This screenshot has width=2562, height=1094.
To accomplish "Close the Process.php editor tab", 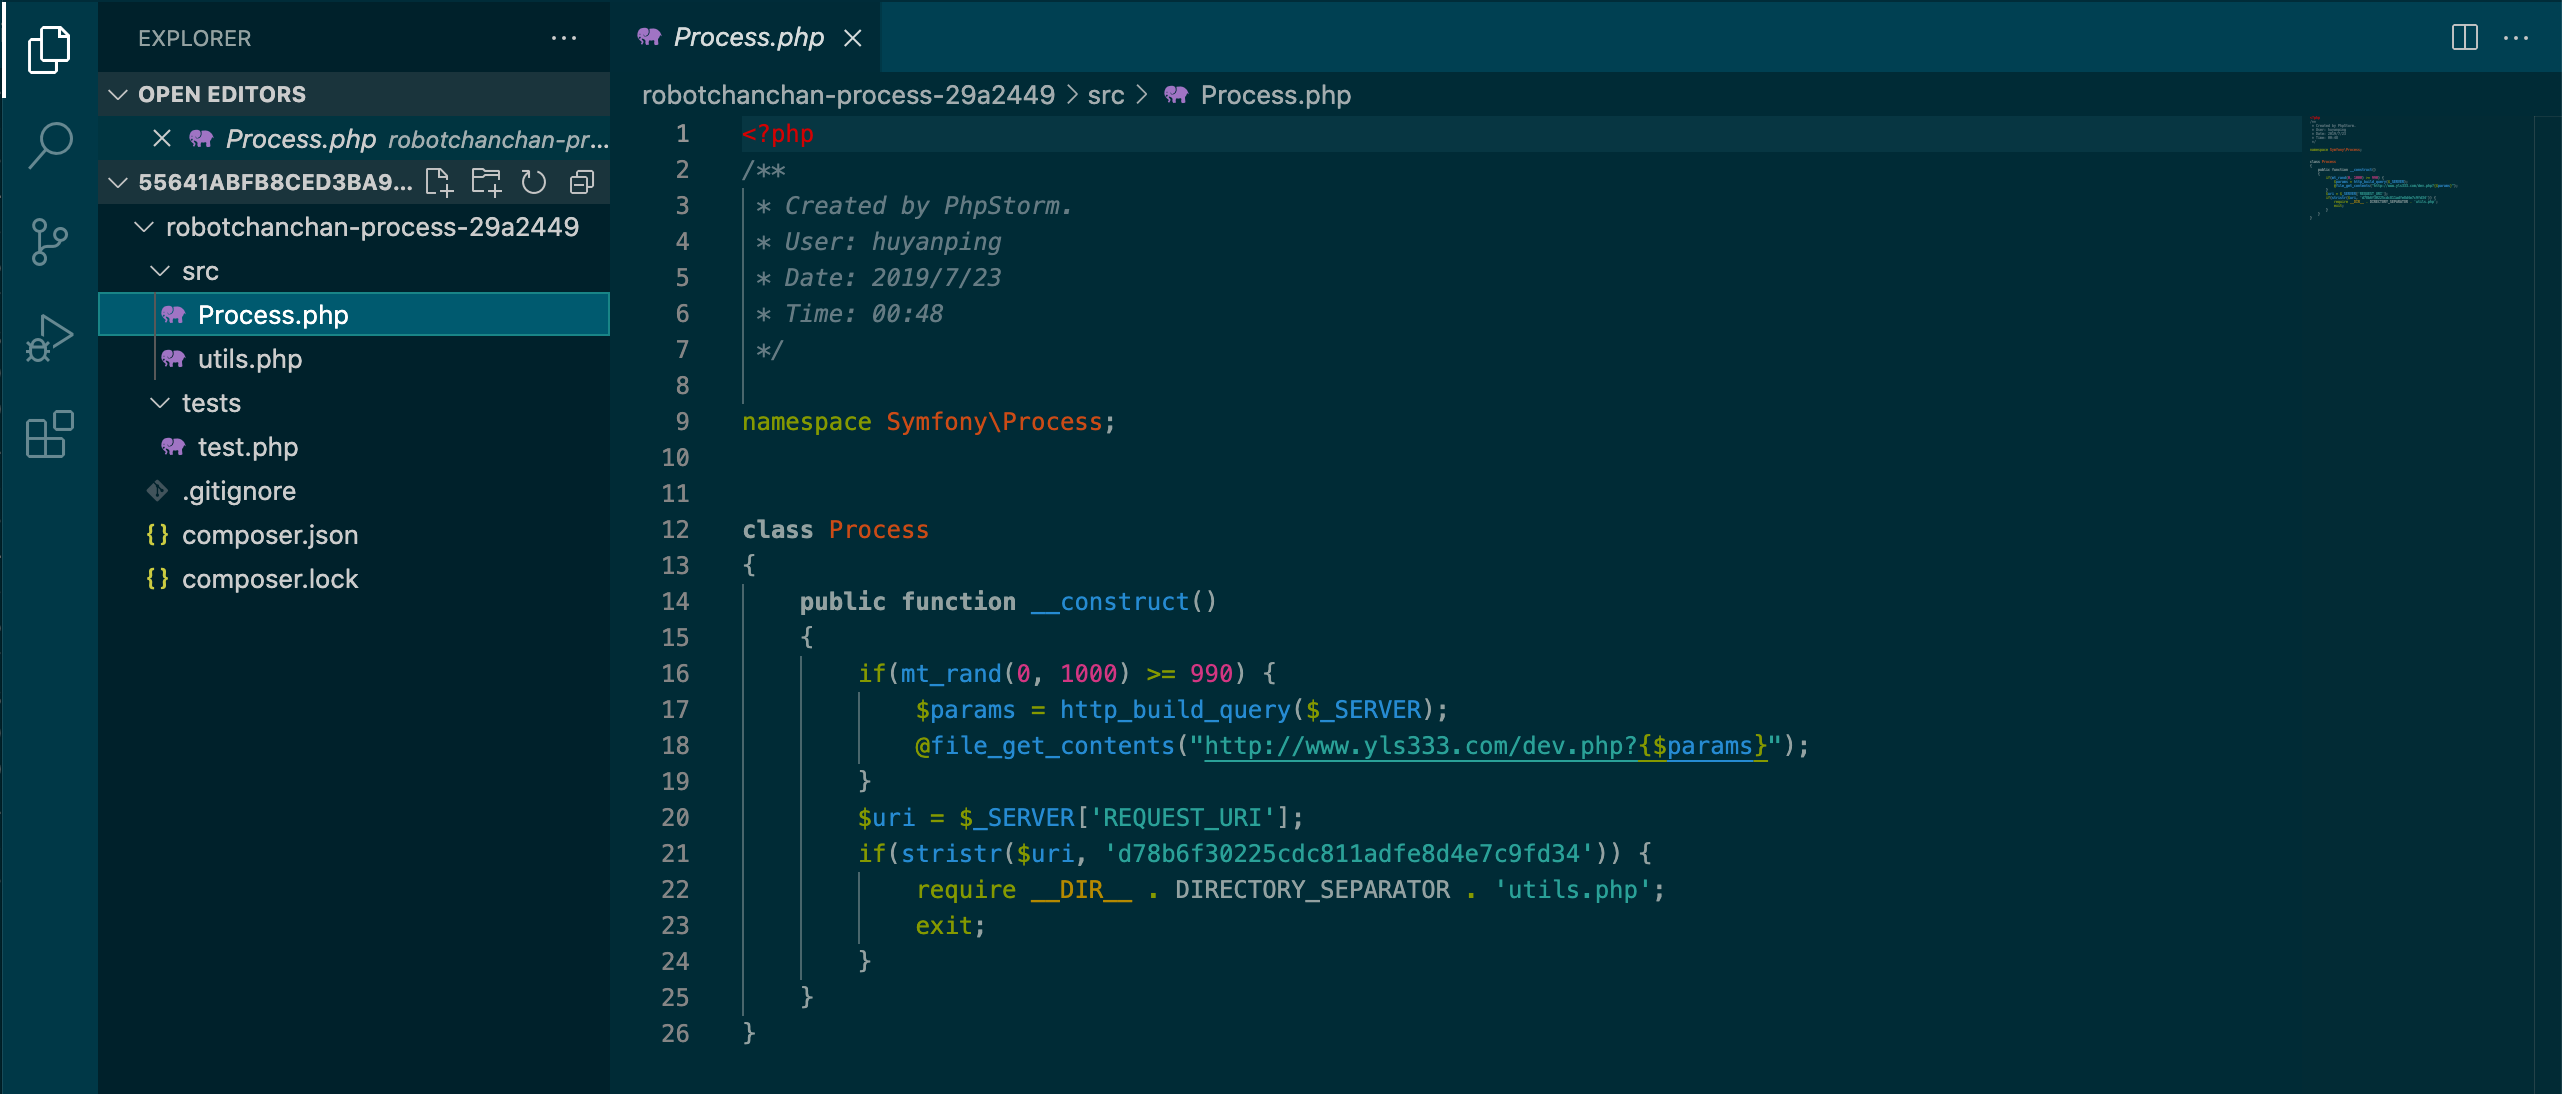I will (x=853, y=38).
